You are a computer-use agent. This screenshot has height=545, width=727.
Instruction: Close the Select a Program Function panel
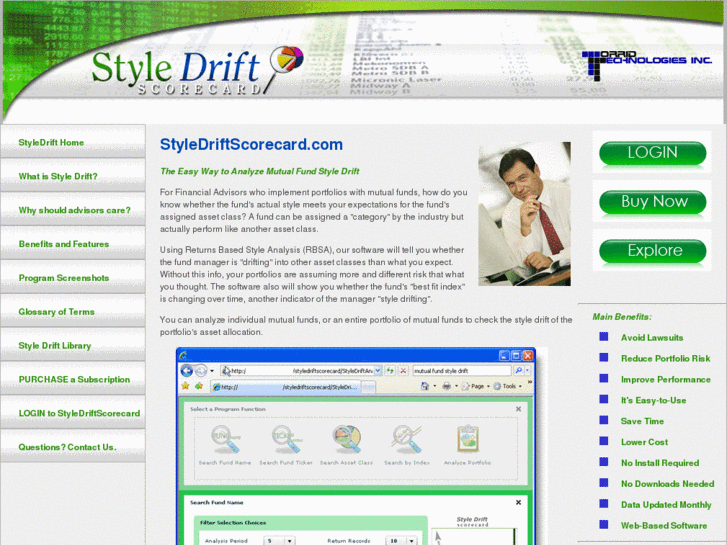pos(518,409)
